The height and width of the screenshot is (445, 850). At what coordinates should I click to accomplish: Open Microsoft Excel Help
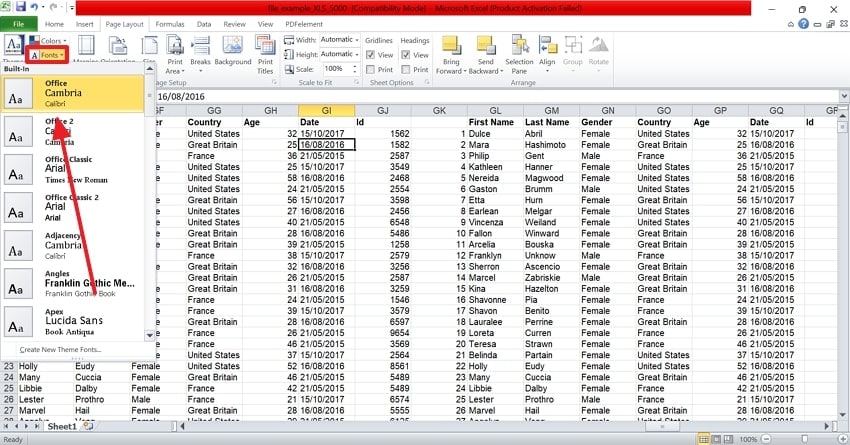click(803, 24)
